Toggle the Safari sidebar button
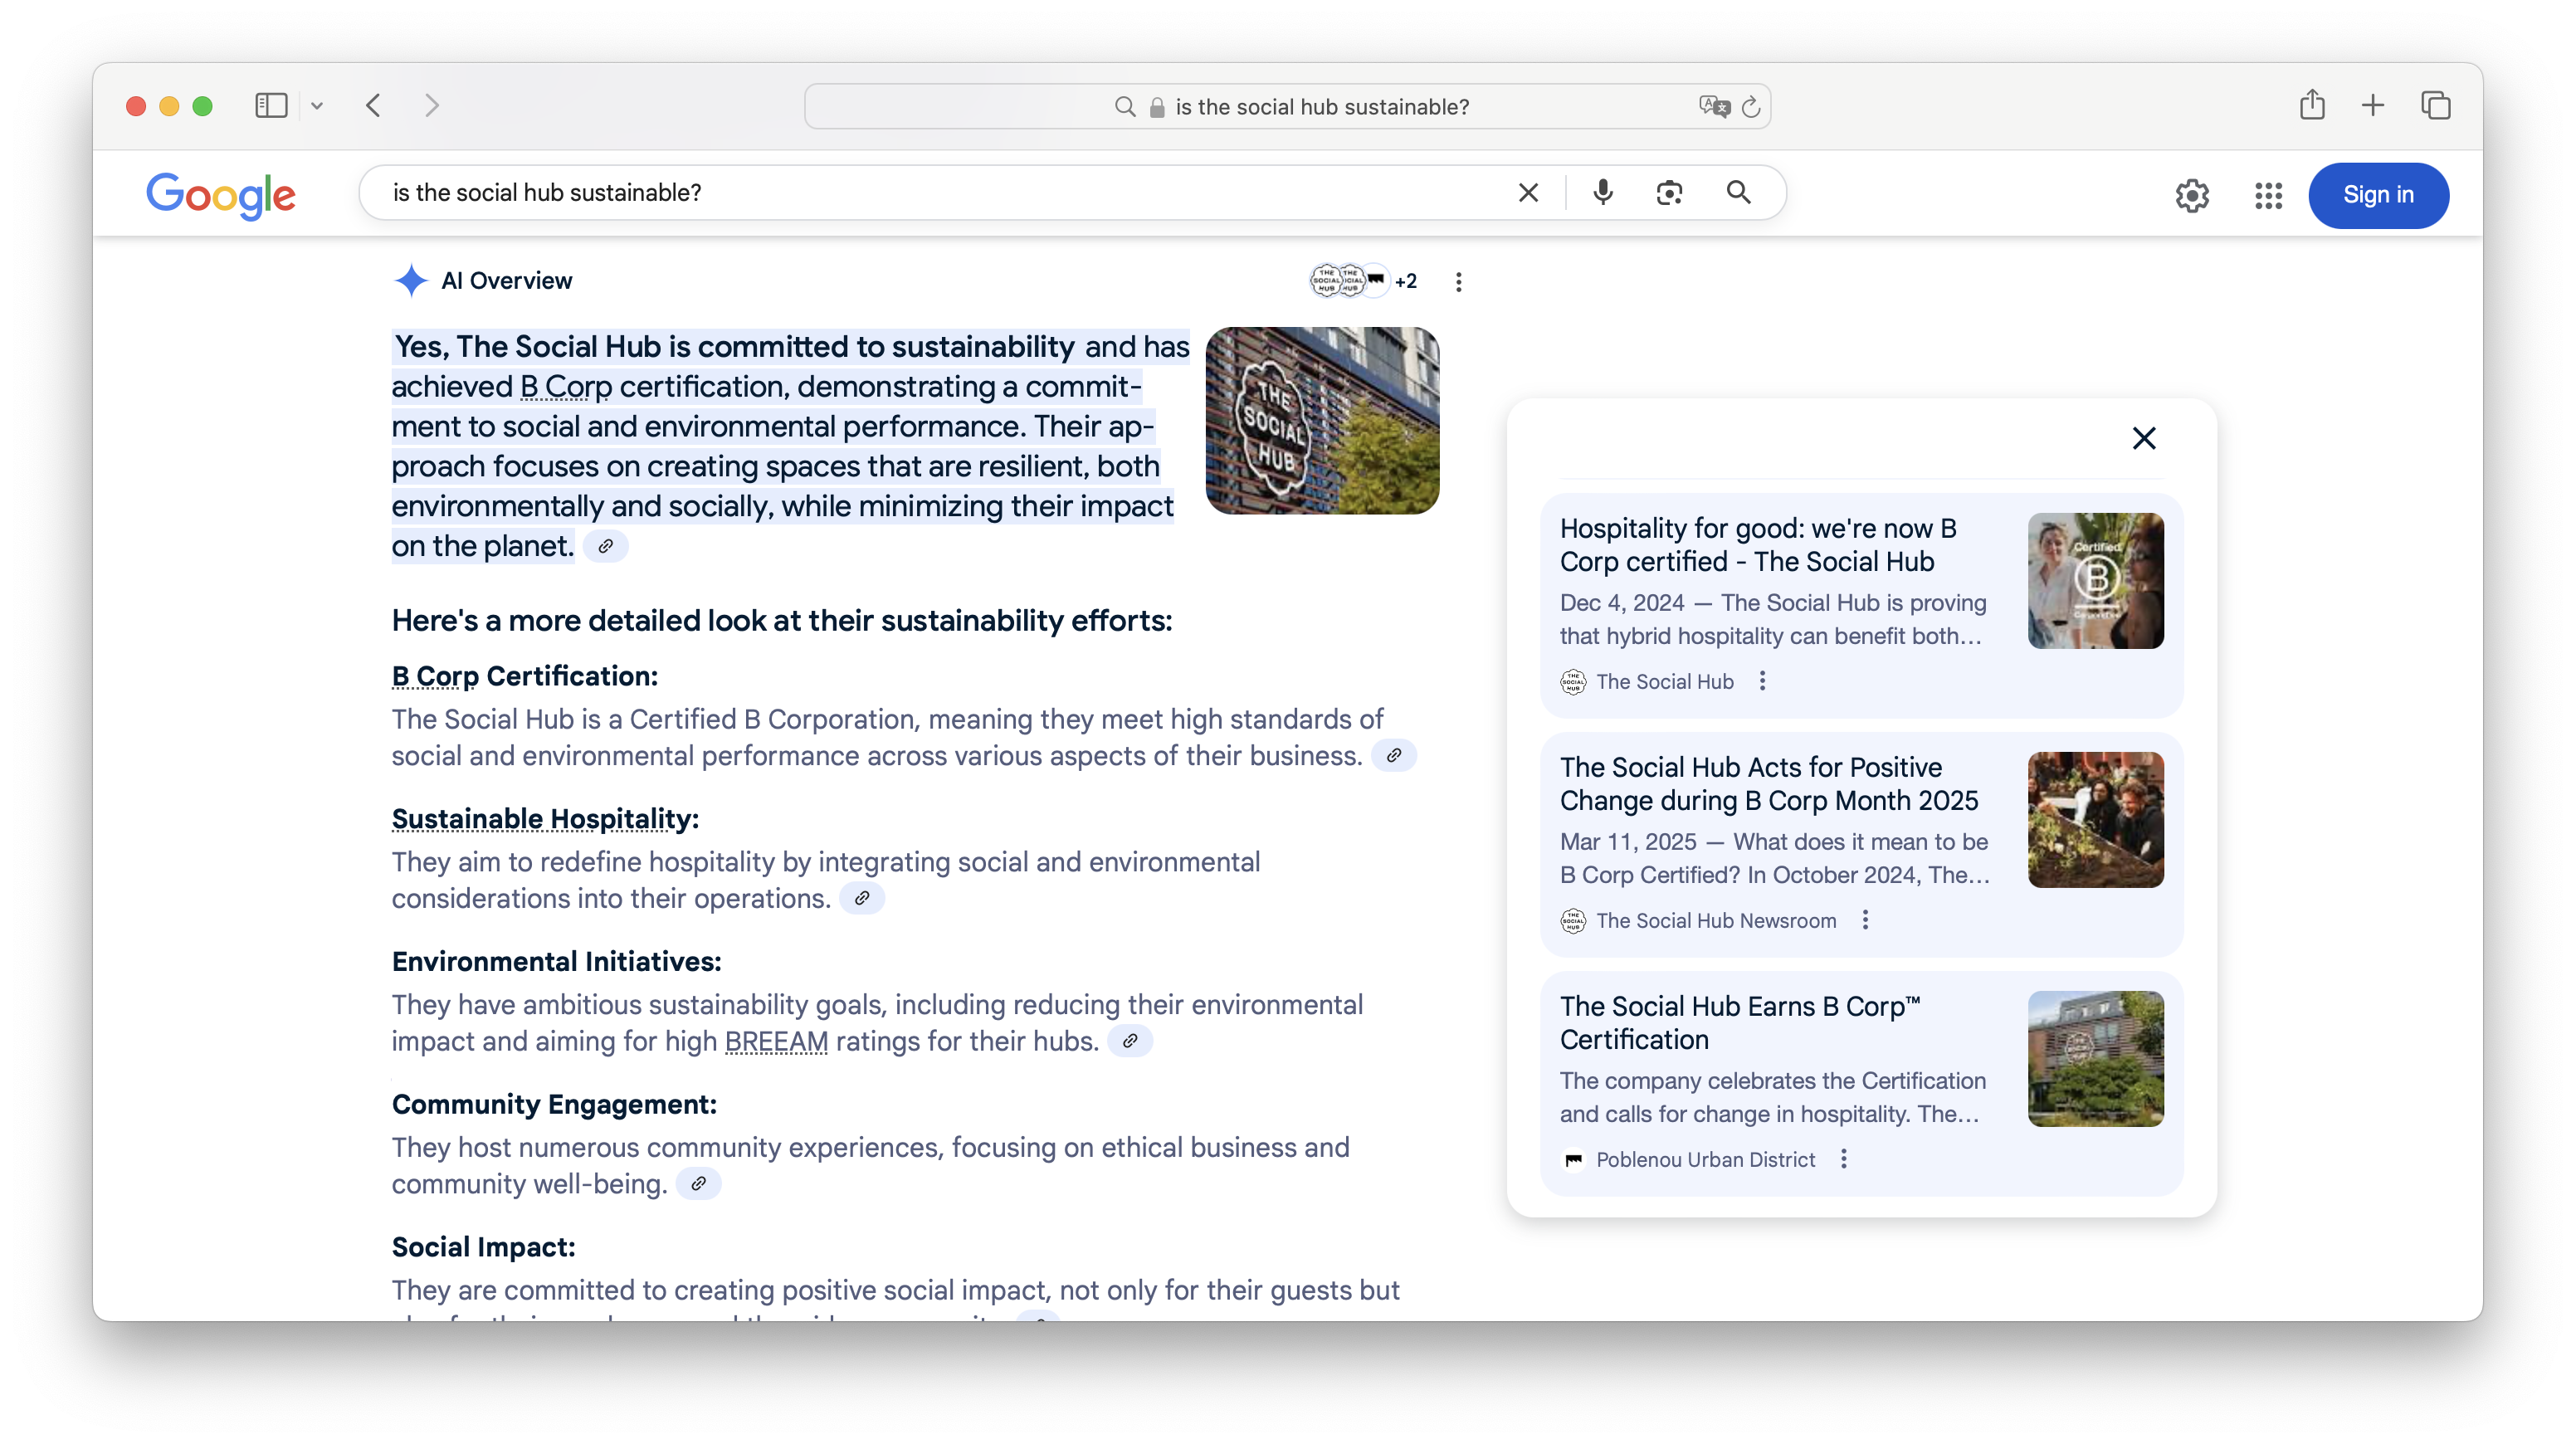2576x1444 pixels. coord(271,106)
